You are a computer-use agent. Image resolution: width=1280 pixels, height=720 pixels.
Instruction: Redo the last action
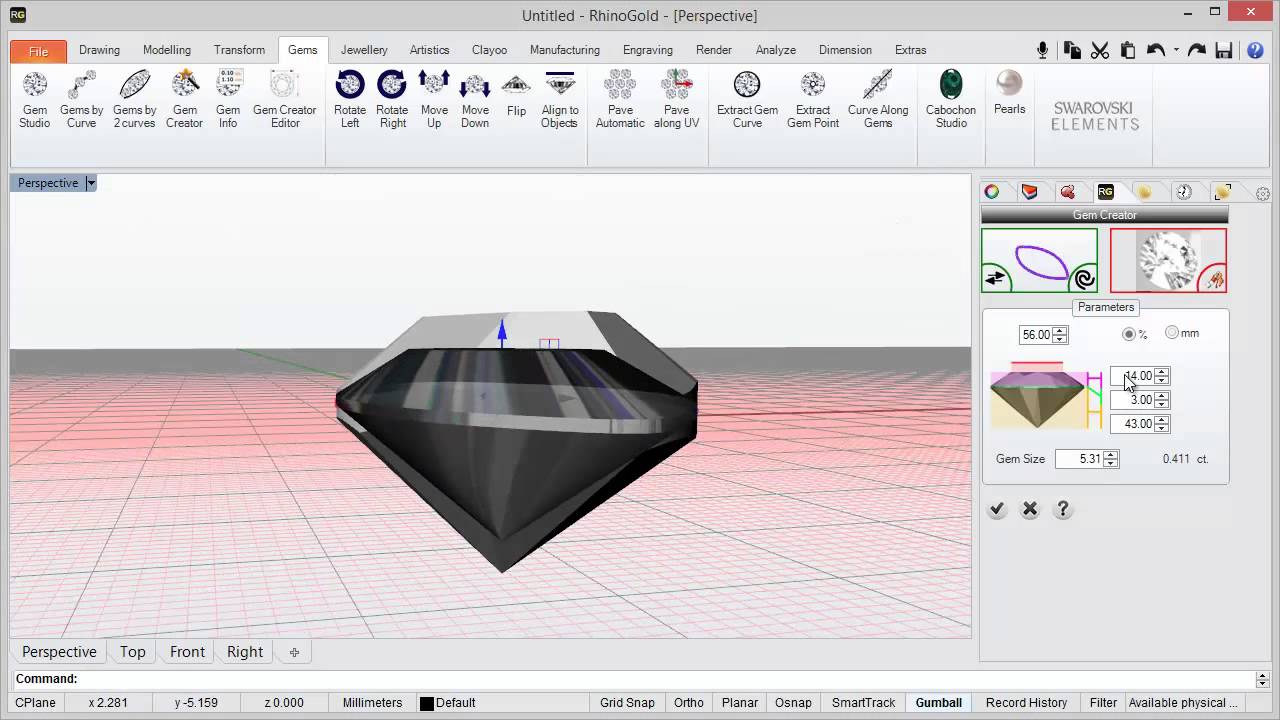pos(1196,50)
